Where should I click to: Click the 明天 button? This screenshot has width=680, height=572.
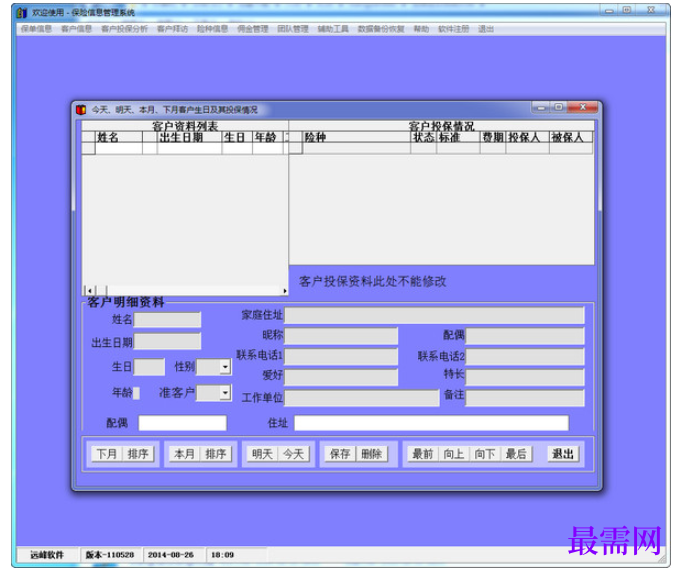(x=262, y=454)
